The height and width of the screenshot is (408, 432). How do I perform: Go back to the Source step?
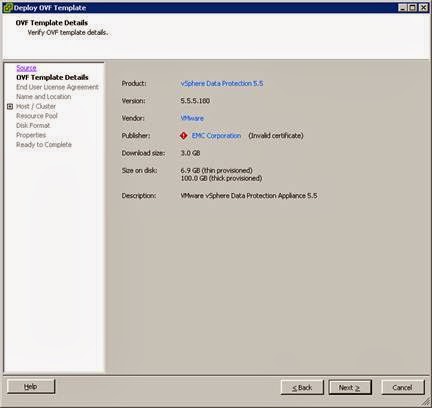point(26,68)
